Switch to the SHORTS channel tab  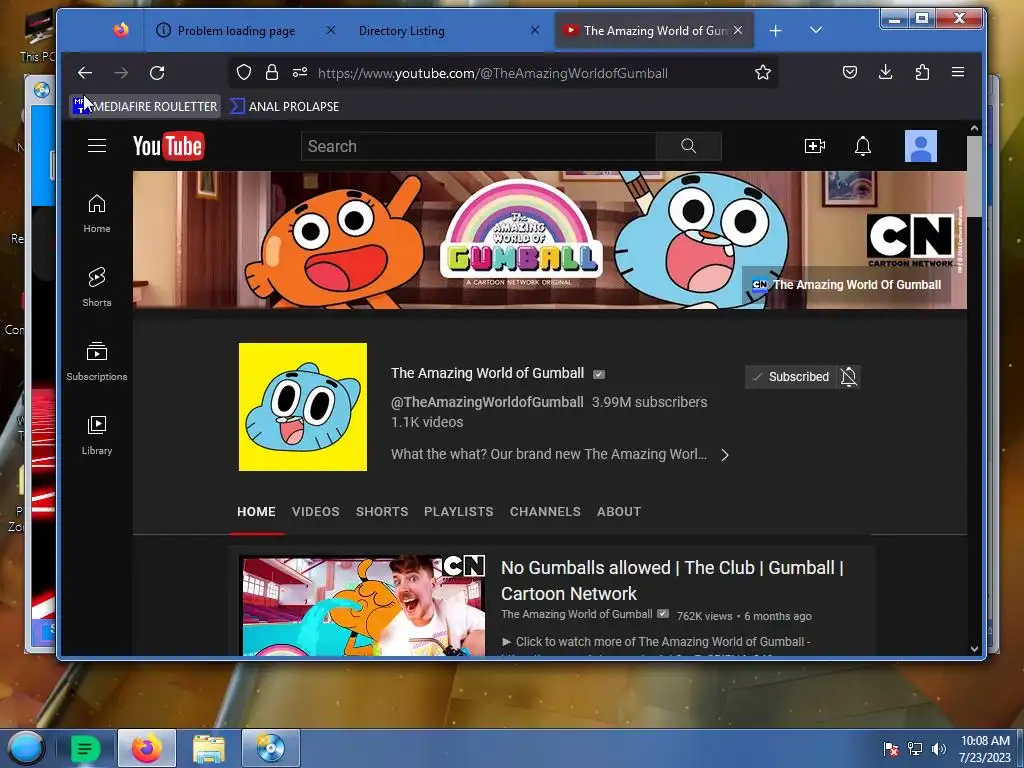(x=382, y=512)
